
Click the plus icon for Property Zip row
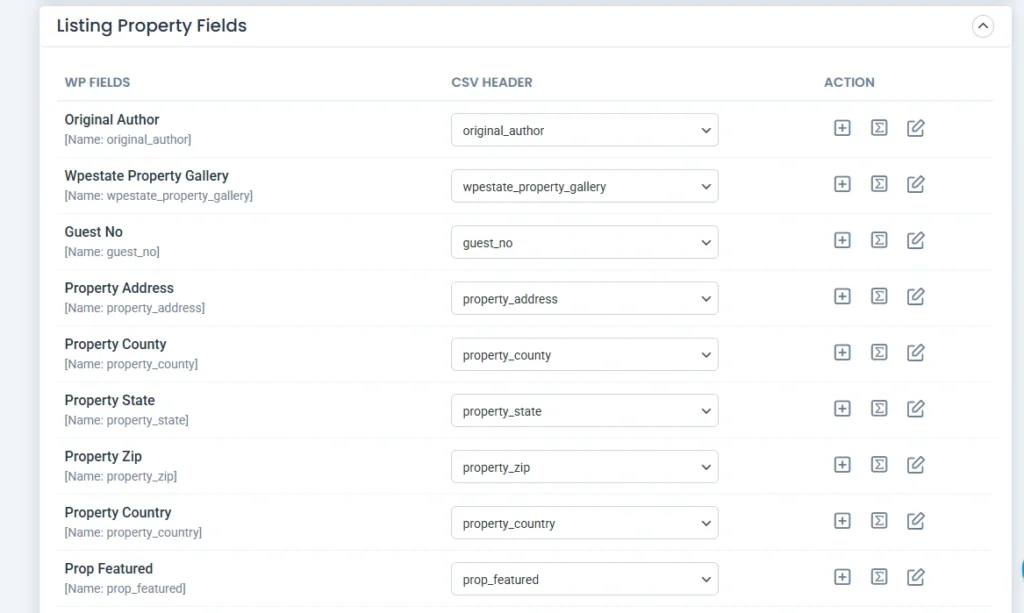click(842, 464)
